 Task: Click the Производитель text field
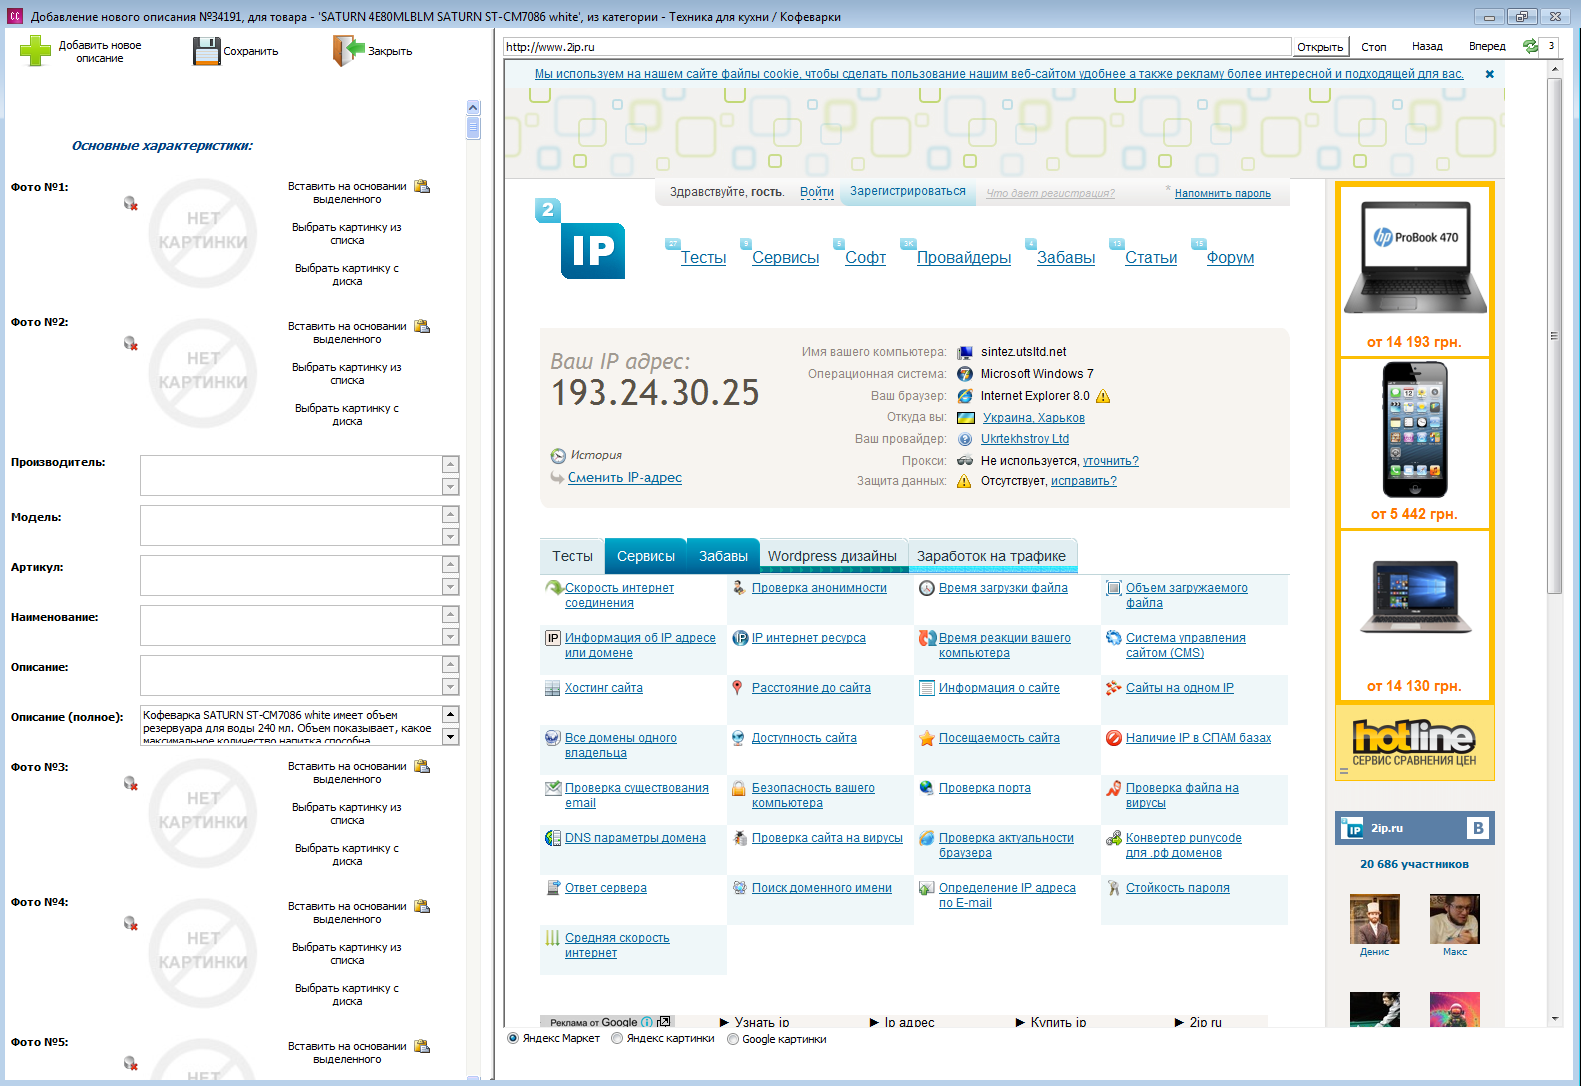pos(291,476)
